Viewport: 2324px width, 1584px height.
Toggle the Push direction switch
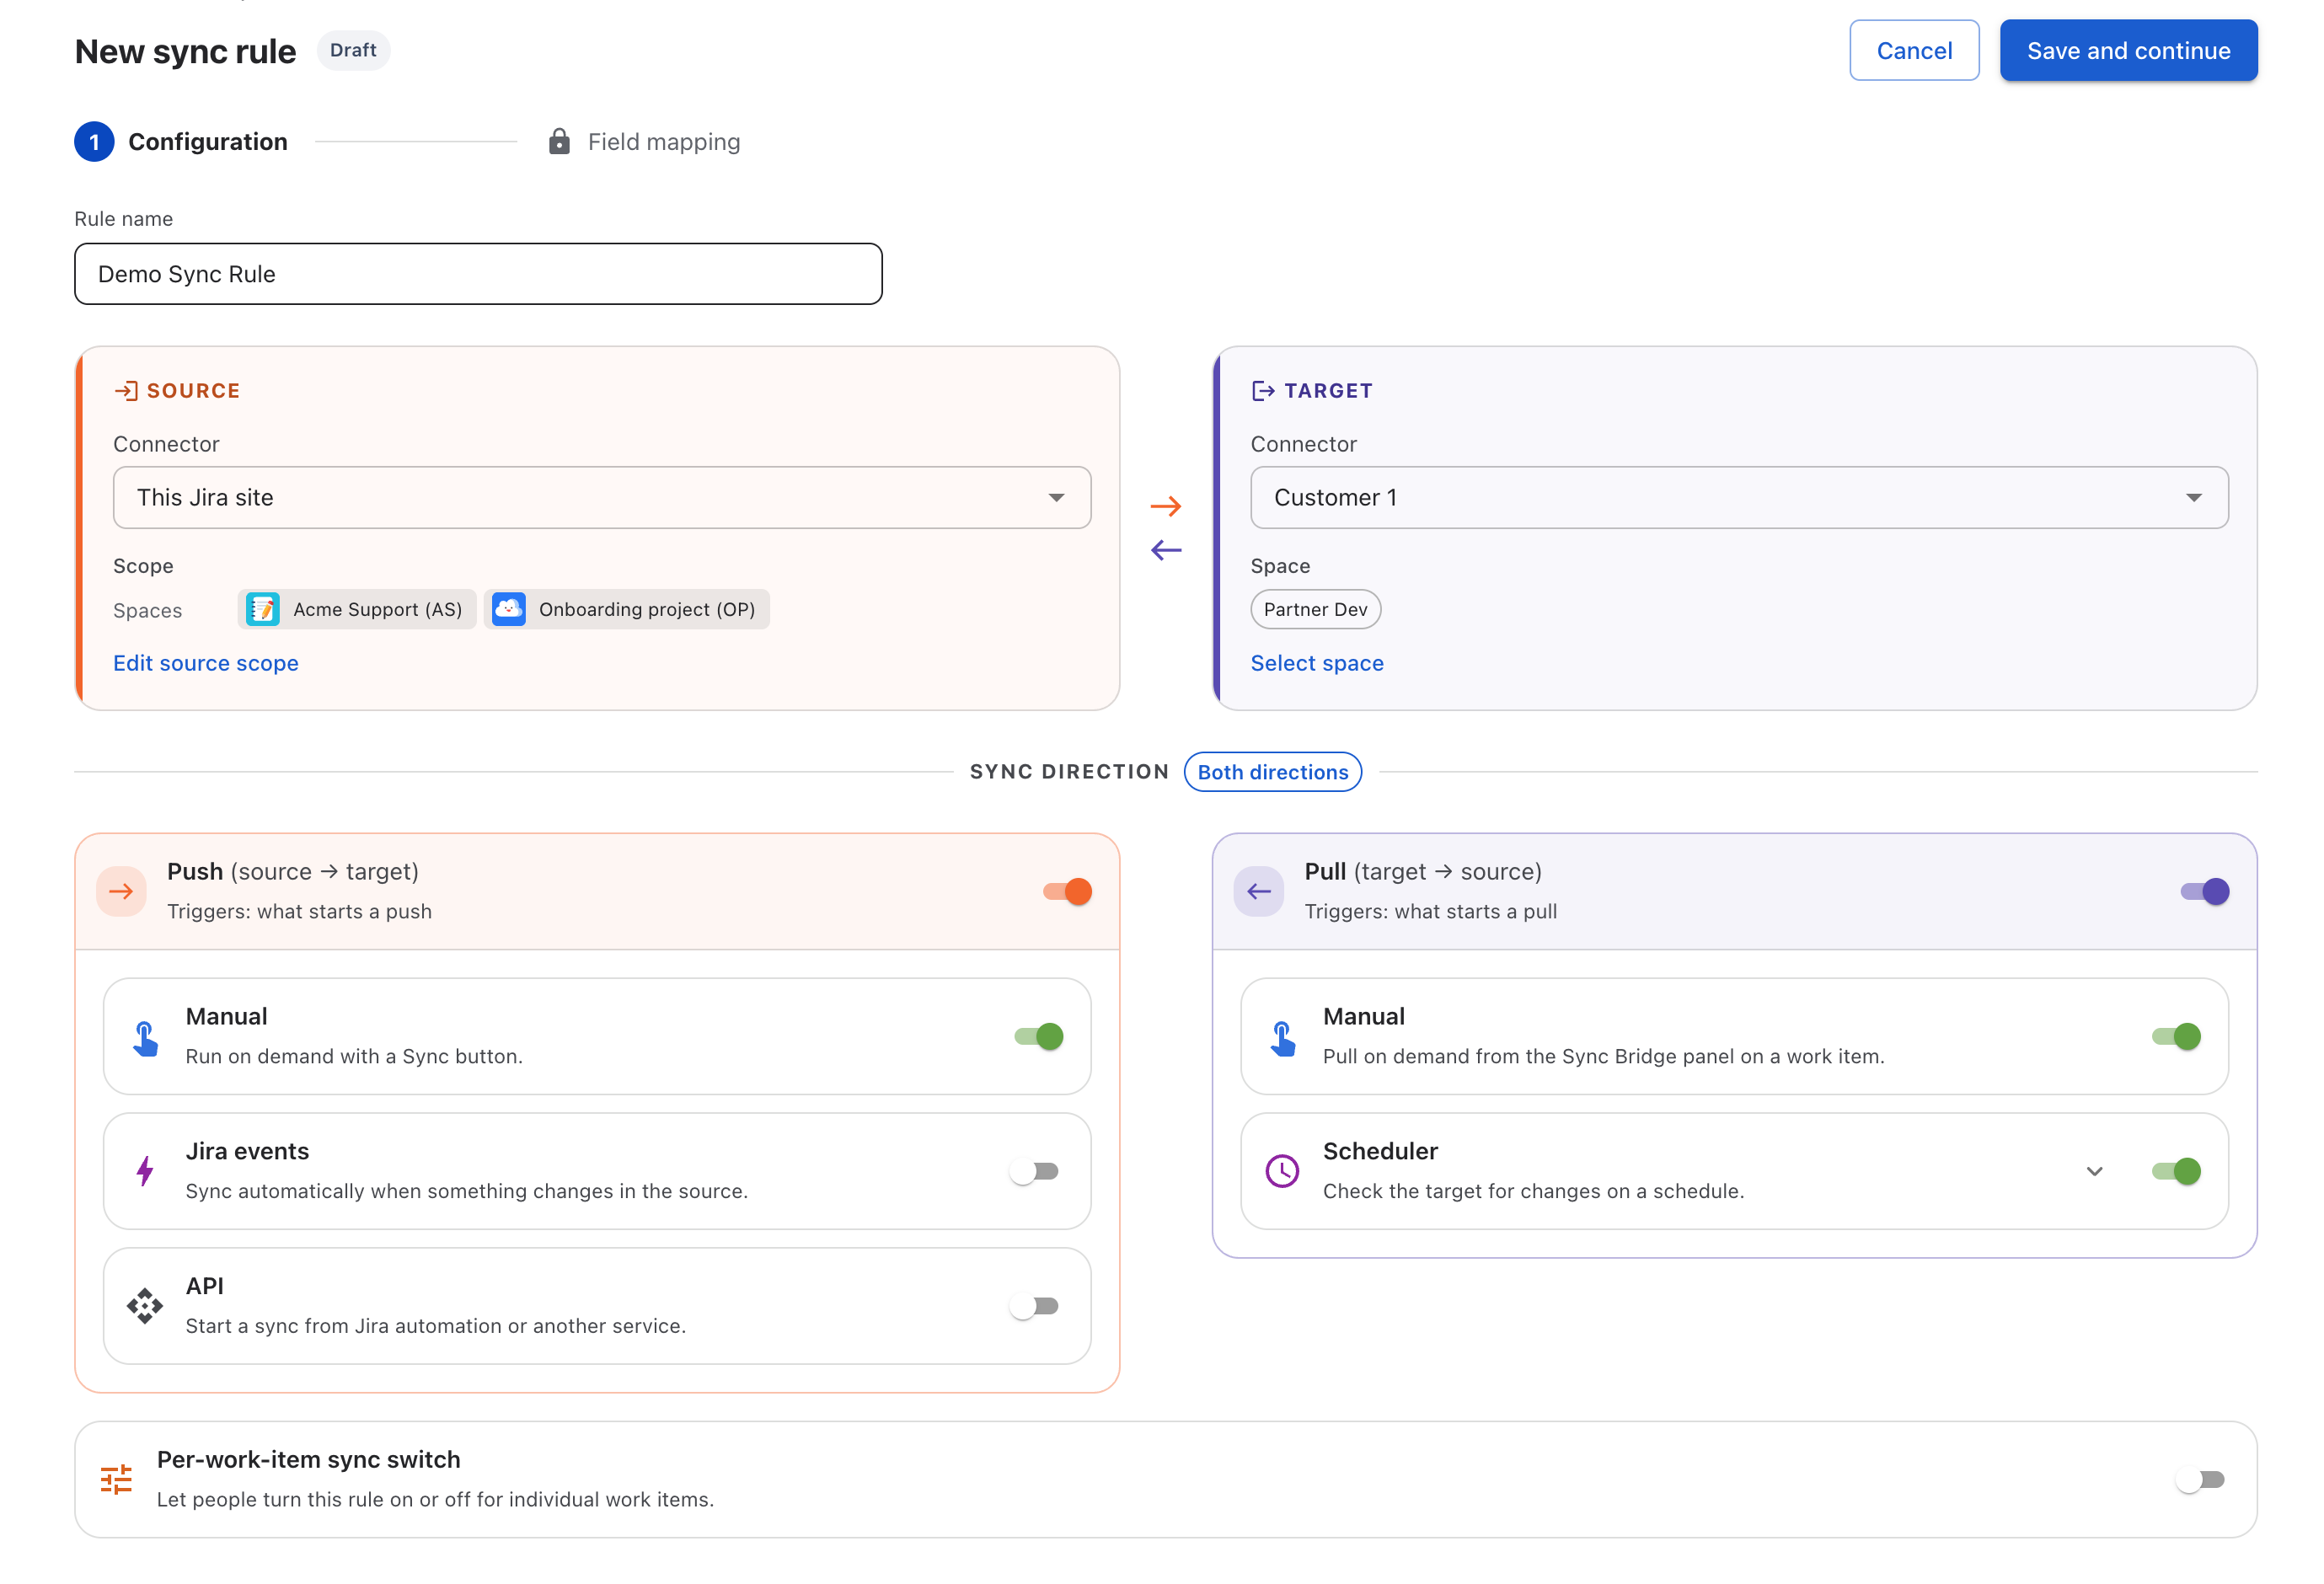pos(1067,891)
